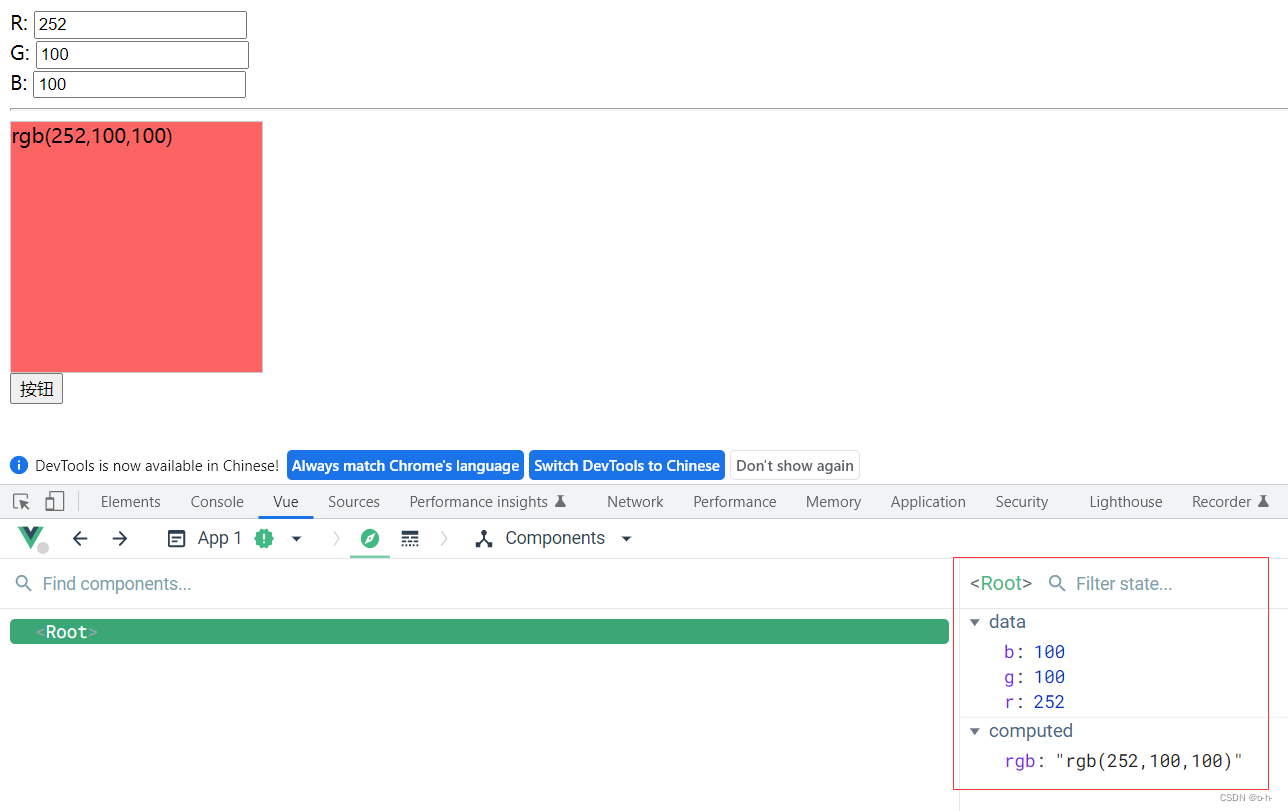Click the App 1 window icon
Screen dimensions: 1288x811
[177, 538]
